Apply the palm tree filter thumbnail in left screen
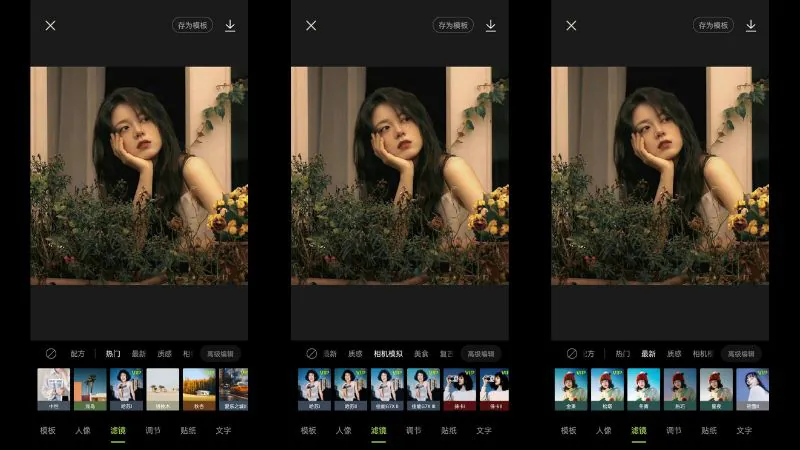Image resolution: width=800 pixels, height=450 pixels. pos(90,389)
